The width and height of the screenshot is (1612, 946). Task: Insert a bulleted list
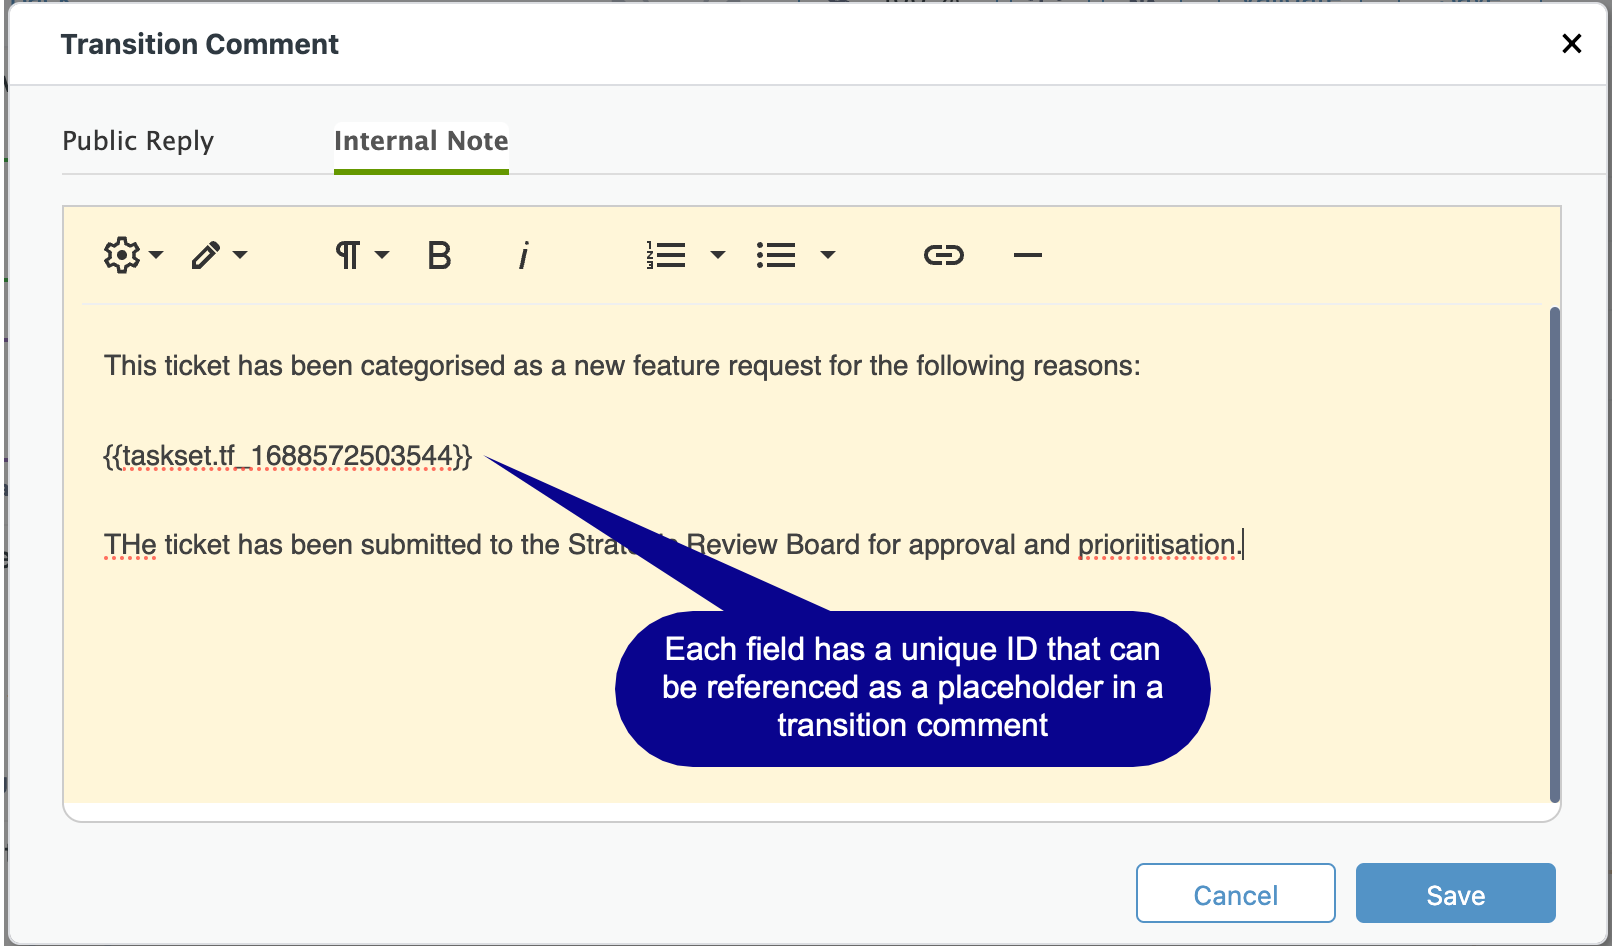(776, 255)
